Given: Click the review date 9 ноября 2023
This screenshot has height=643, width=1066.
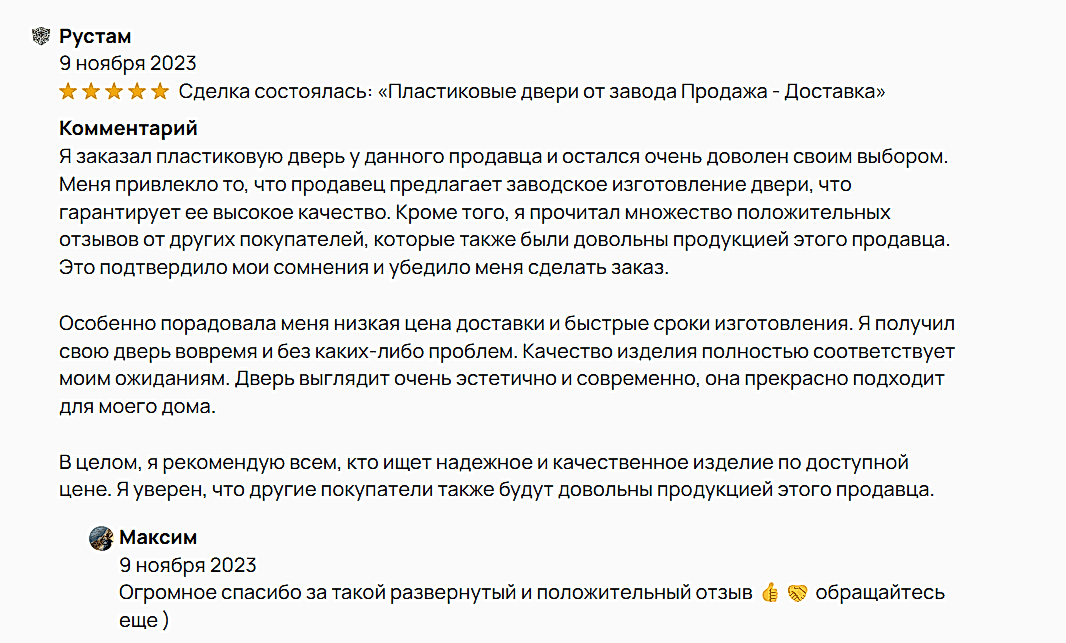Looking at the screenshot, I should click(x=128, y=63).
